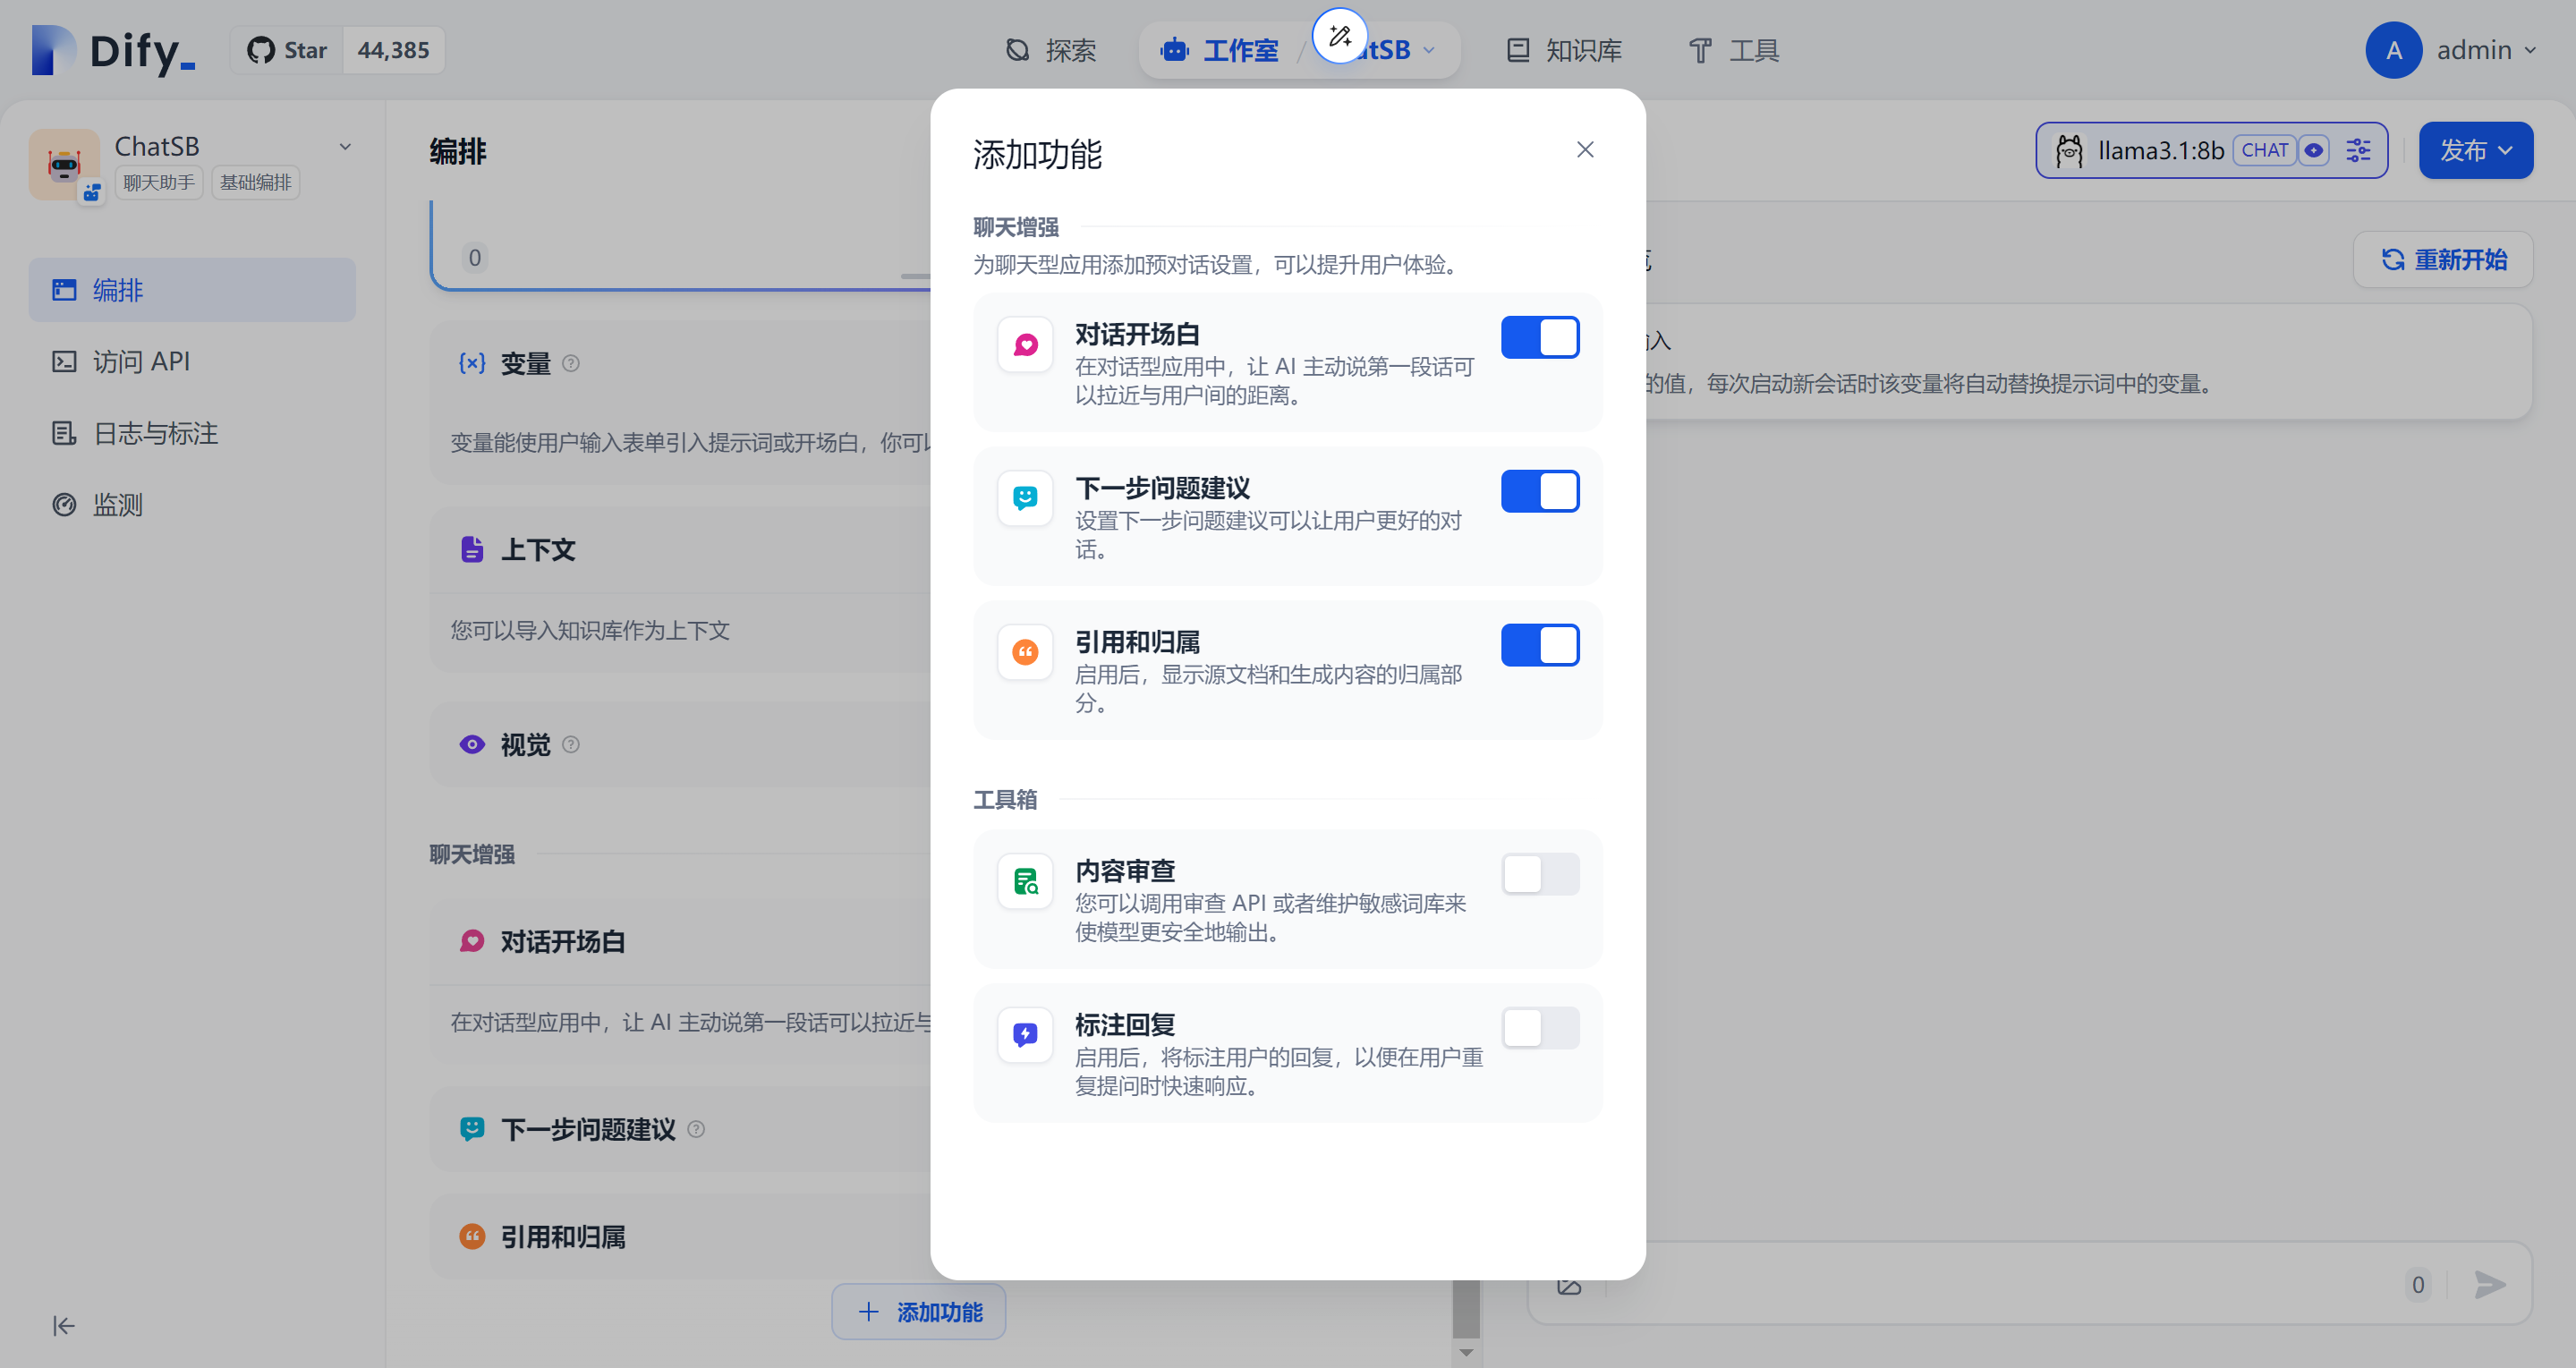Turn off 下一步问题建议 switch
The height and width of the screenshot is (1368, 2576).
tap(1539, 492)
